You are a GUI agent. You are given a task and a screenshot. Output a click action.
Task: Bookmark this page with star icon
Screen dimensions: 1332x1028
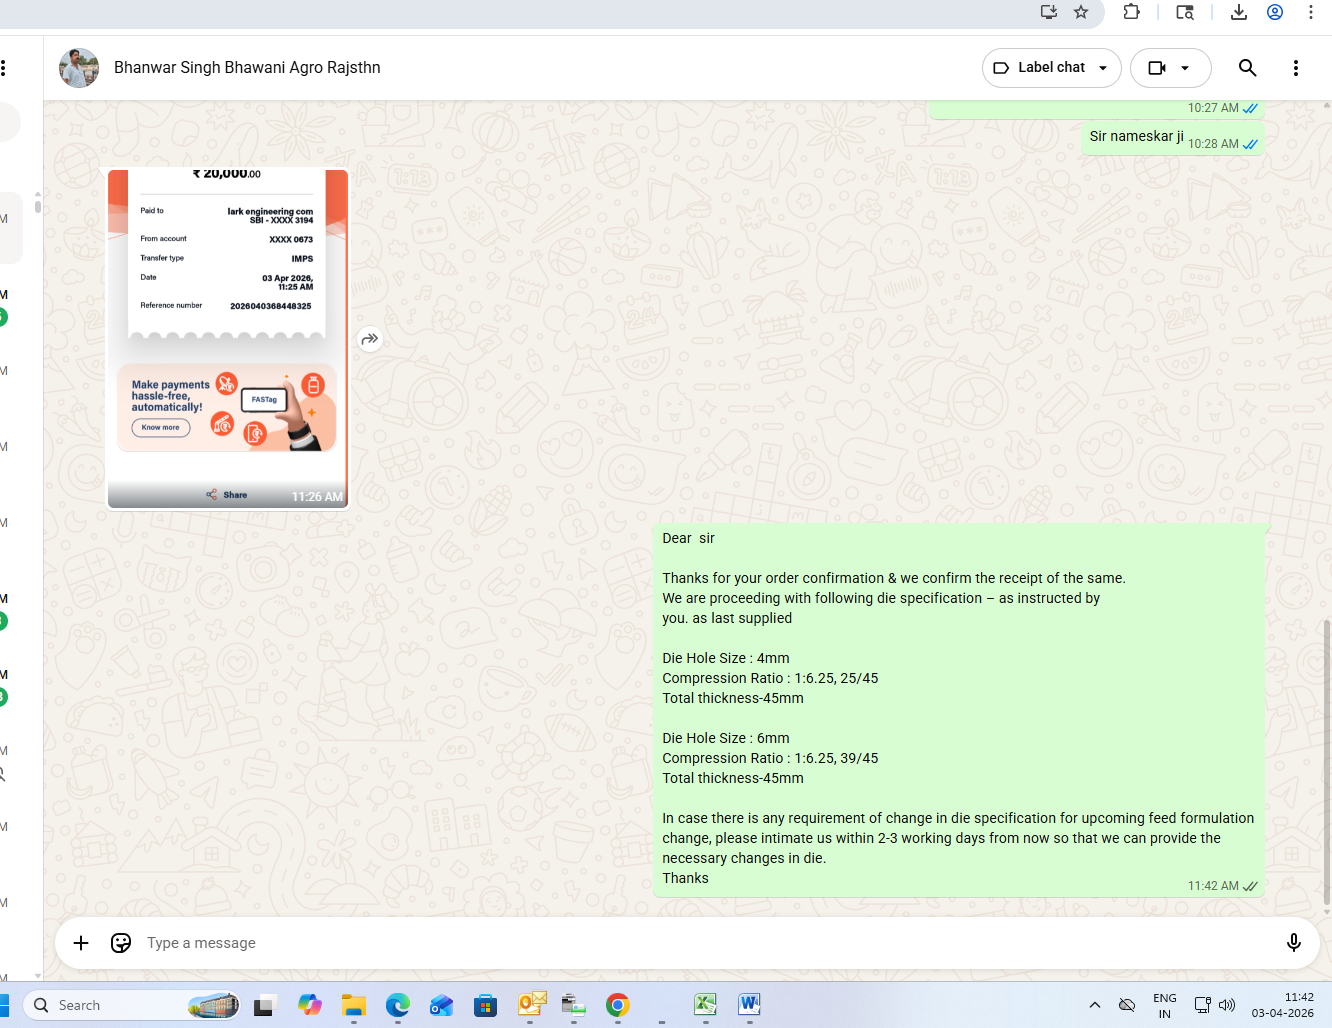[x=1081, y=12]
